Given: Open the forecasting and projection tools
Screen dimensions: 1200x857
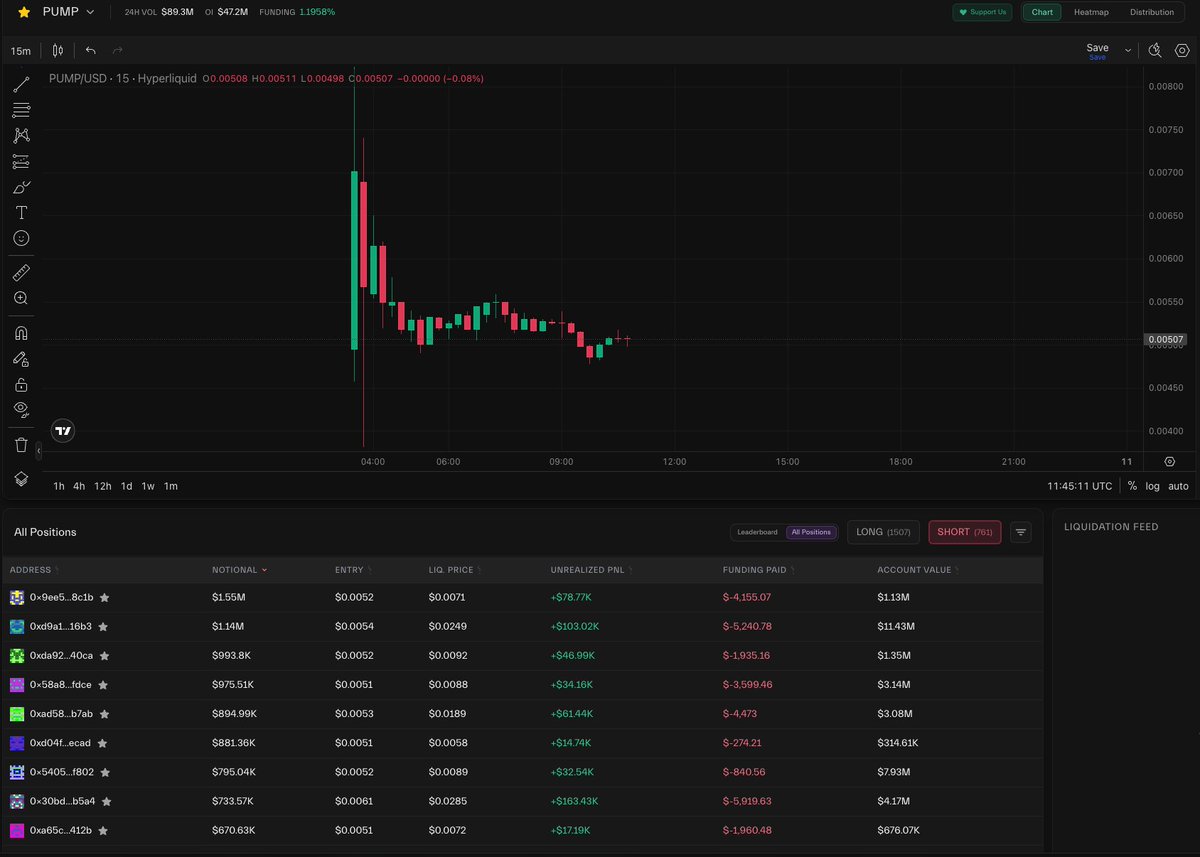Looking at the screenshot, I should point(21,161).
